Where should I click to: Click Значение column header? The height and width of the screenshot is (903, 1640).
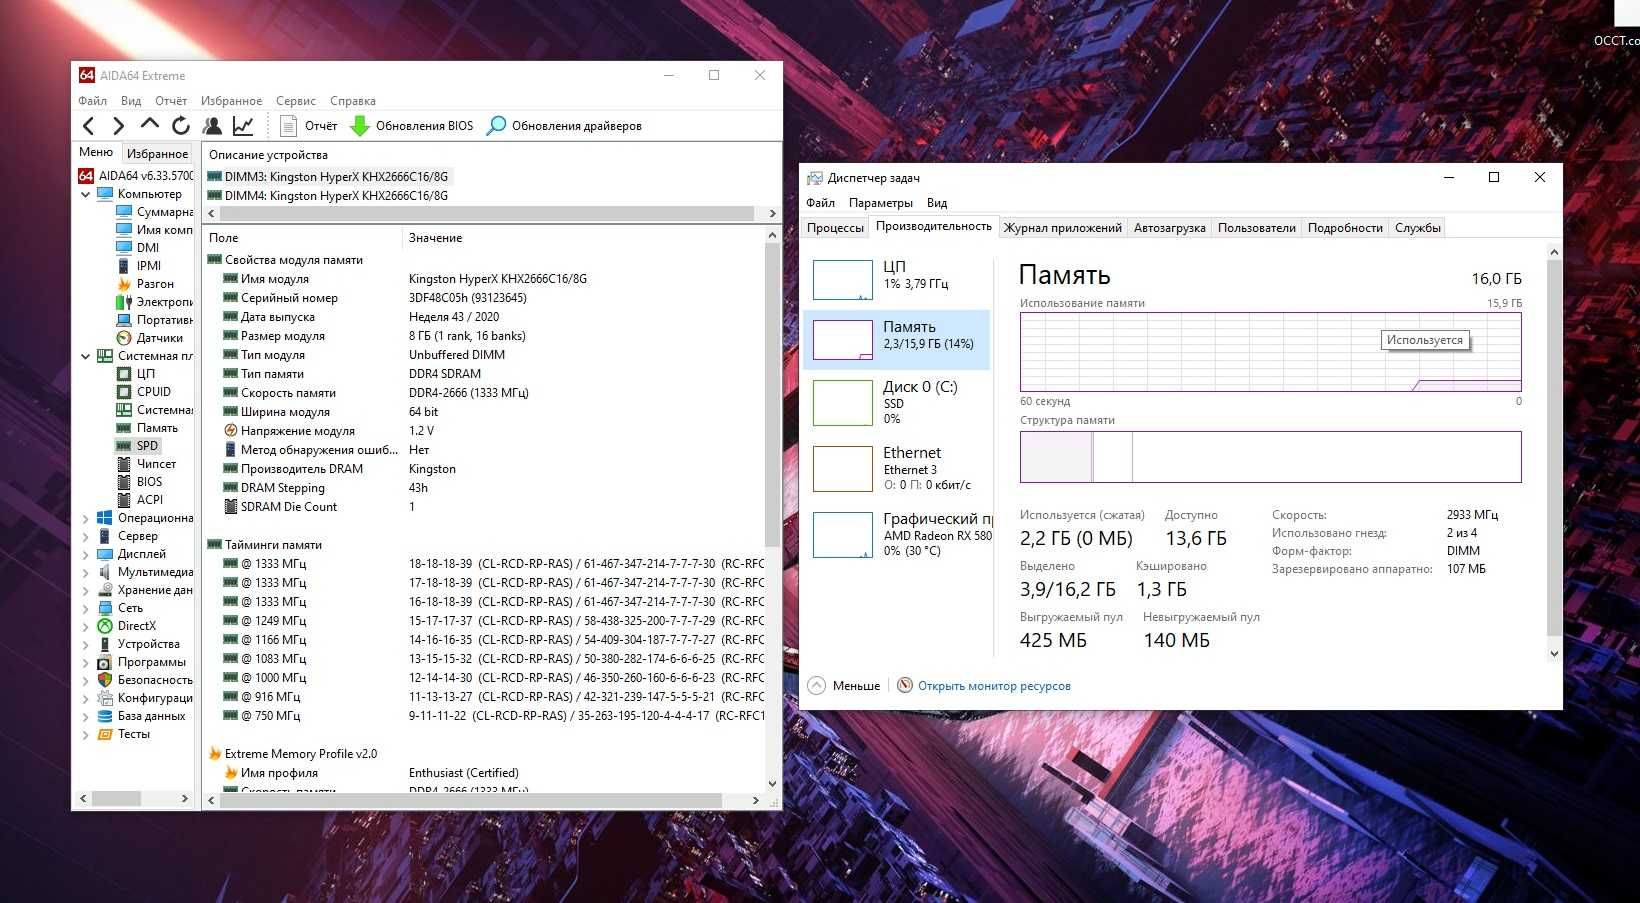pos(583,238)
